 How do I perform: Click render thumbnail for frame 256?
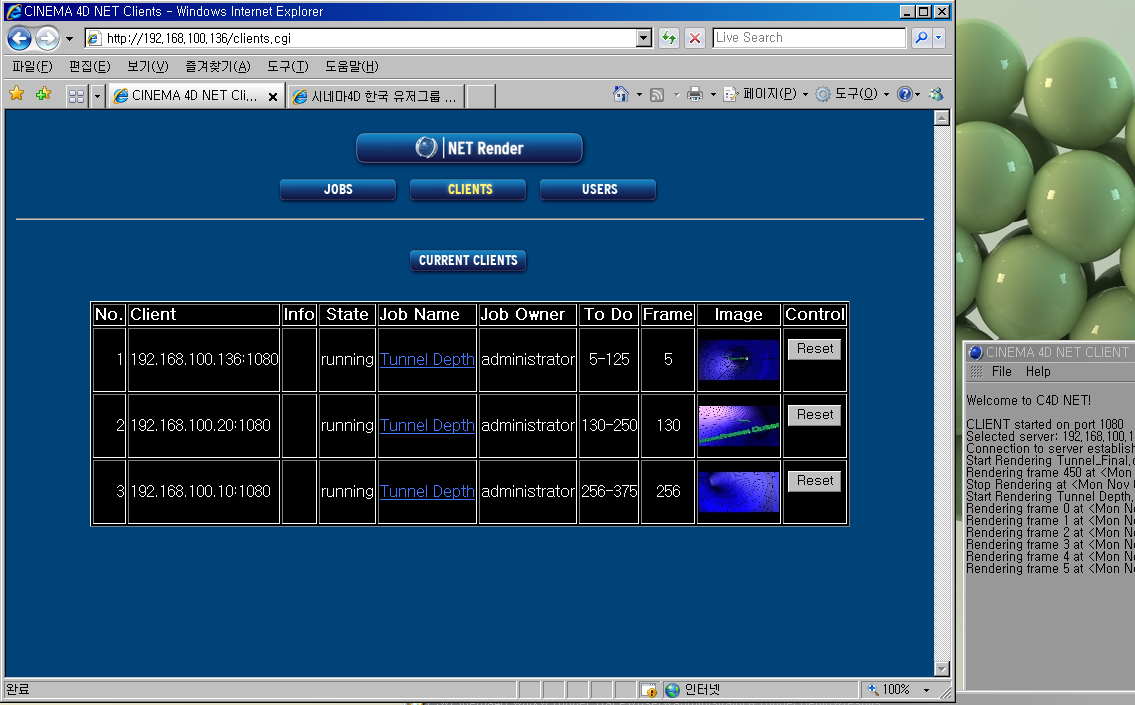[x=739, y=491]
